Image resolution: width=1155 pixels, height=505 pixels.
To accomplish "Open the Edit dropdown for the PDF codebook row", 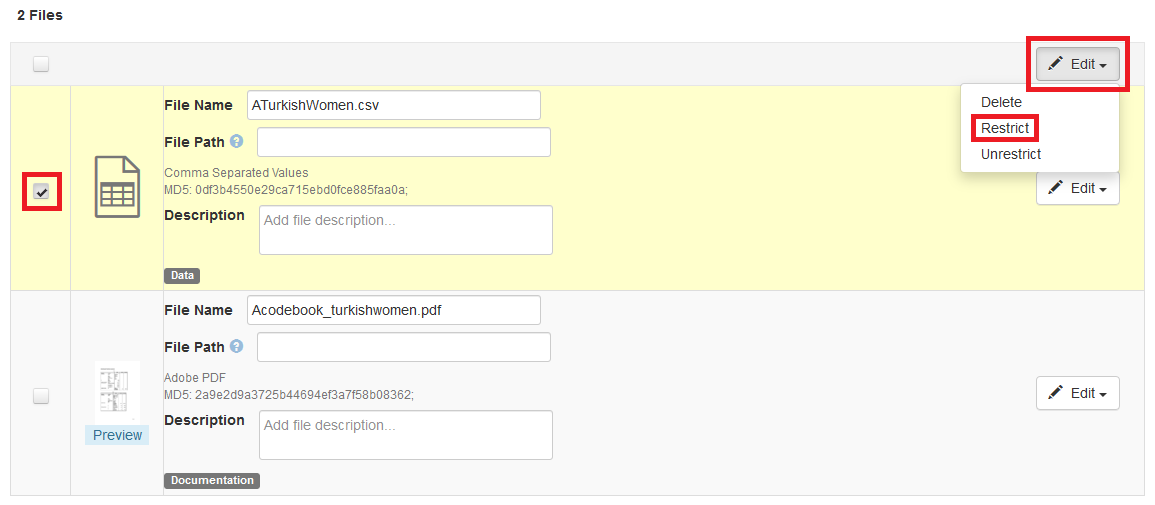I will (1078, 393).
